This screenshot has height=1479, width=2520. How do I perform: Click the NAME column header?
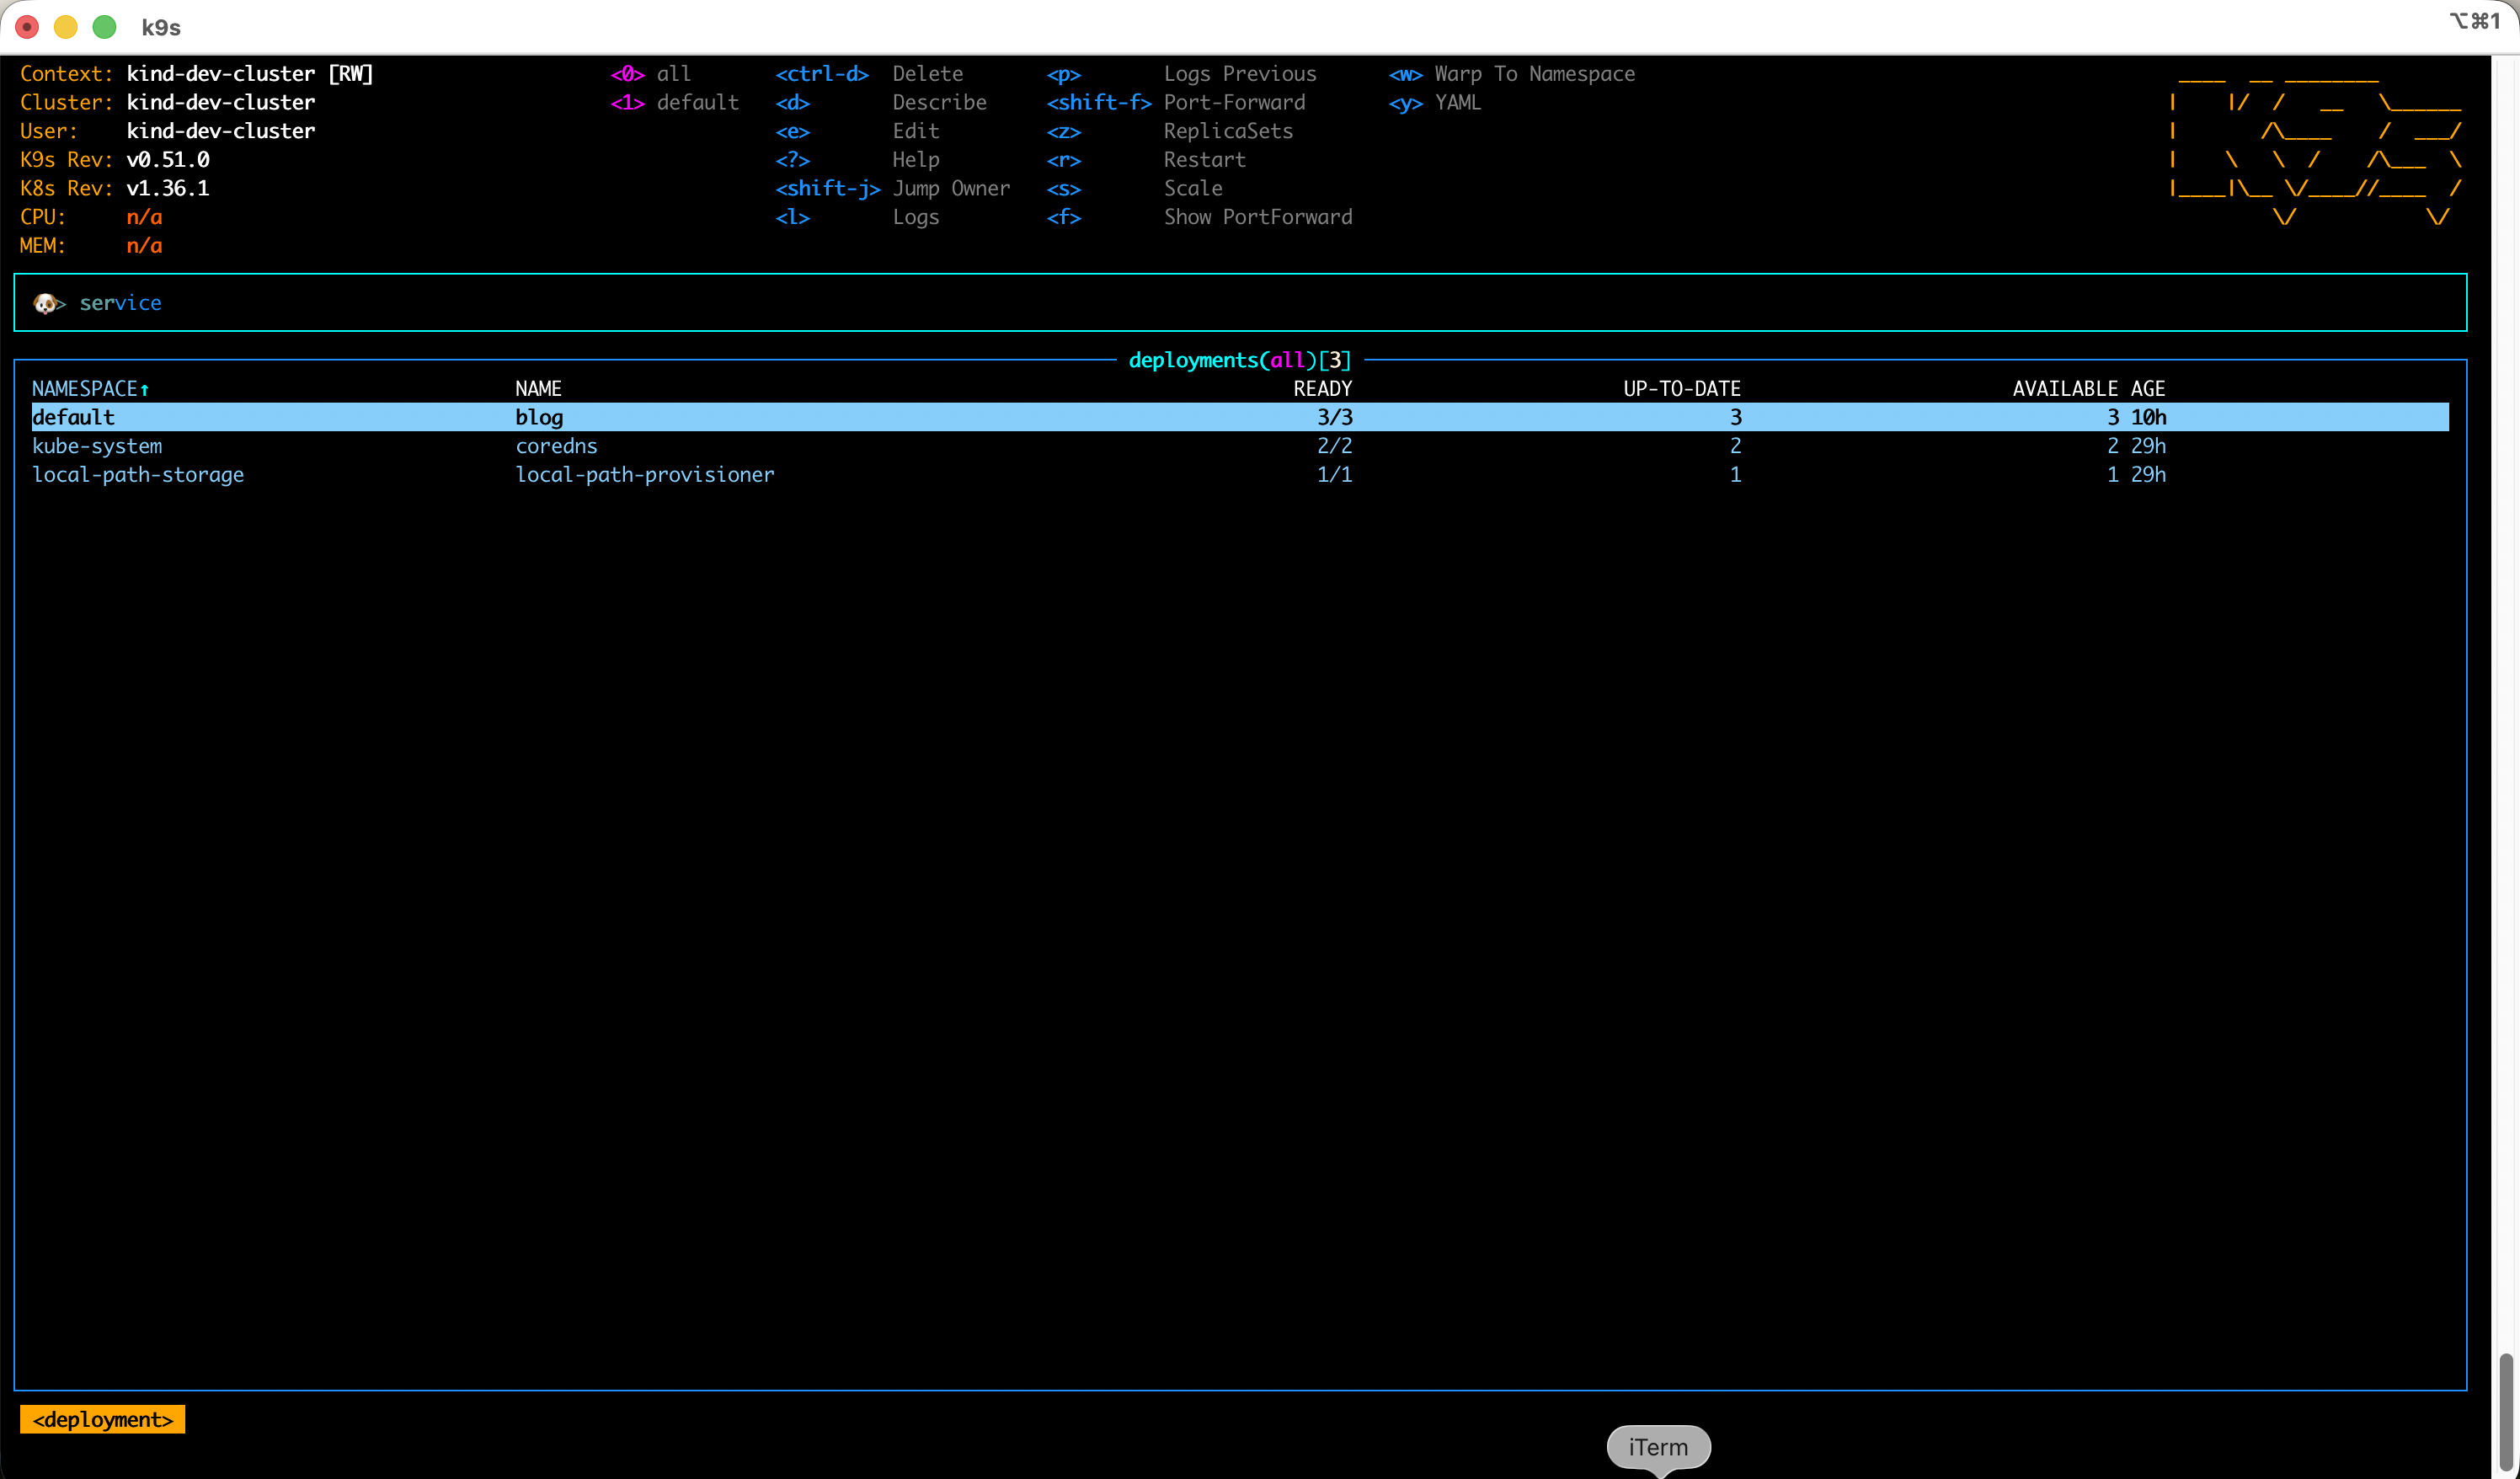538,388
